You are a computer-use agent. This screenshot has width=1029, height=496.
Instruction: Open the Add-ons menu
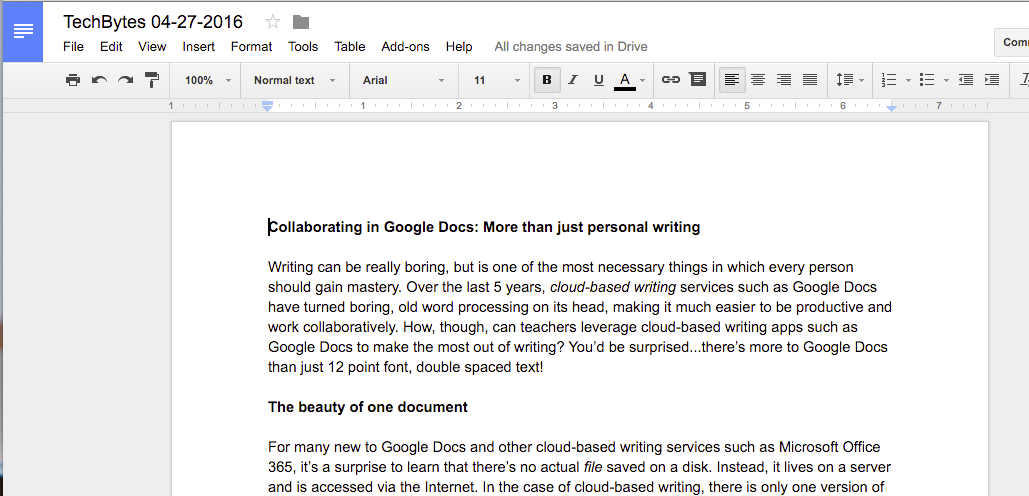point(406,47)
